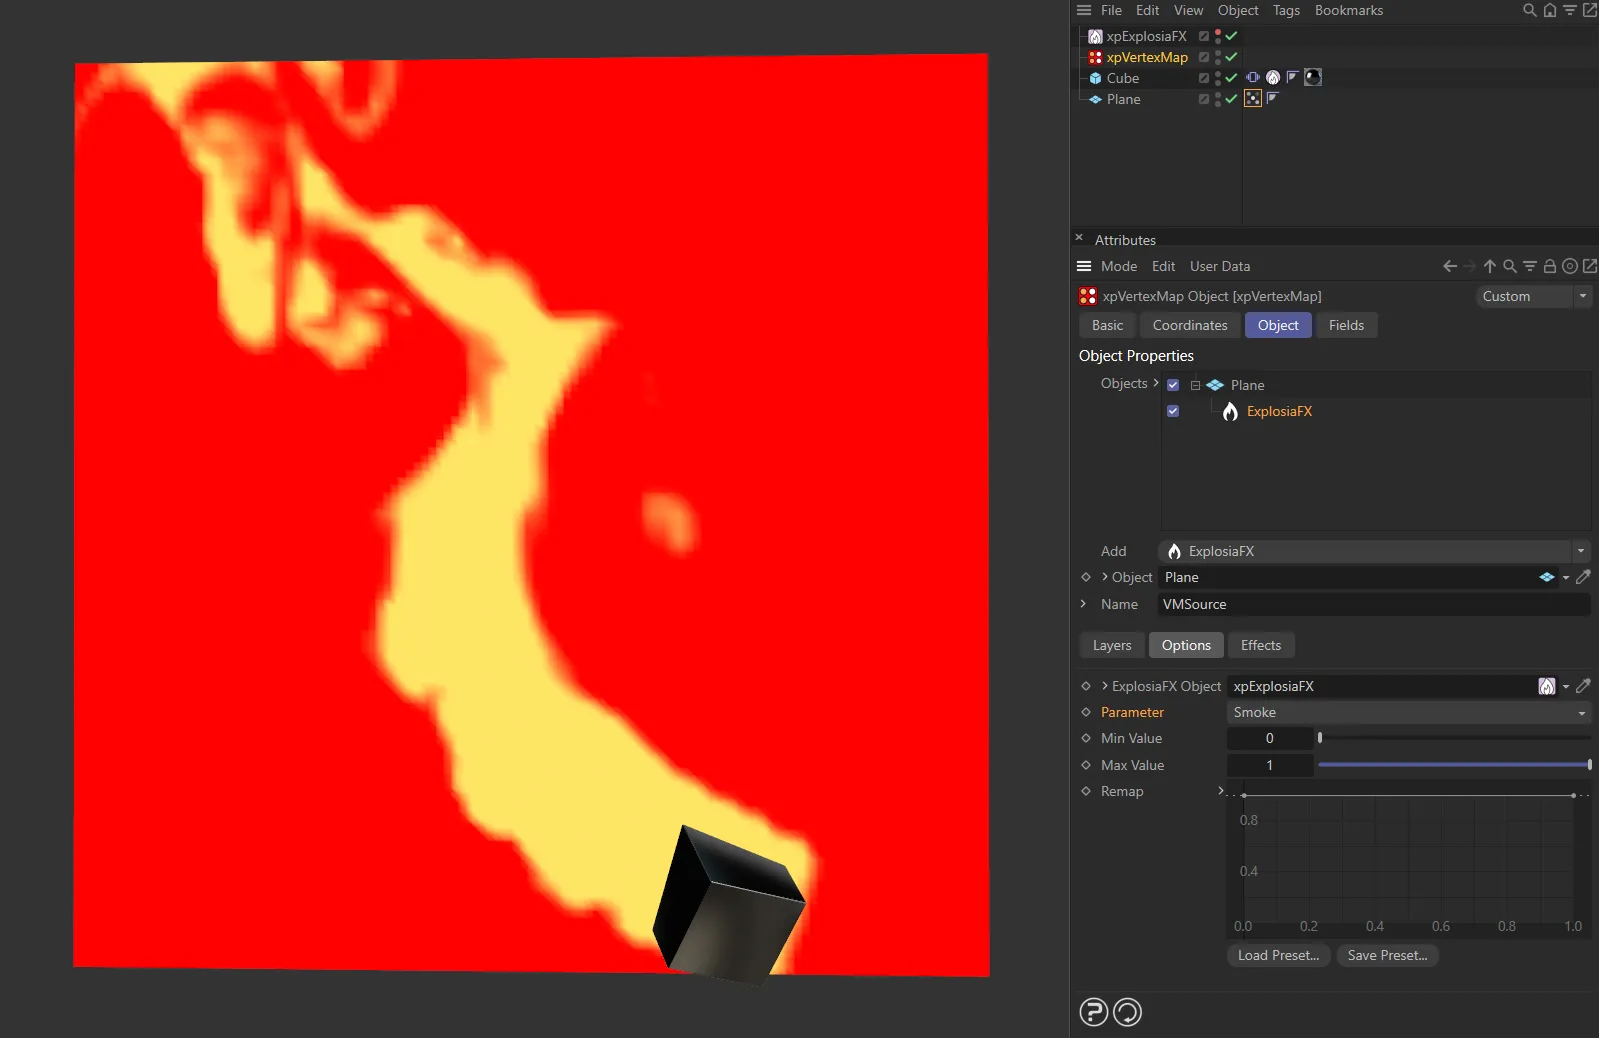Select the first blue tag on Cube
Screen dimensions: 1599x1038
[1253, 77]
